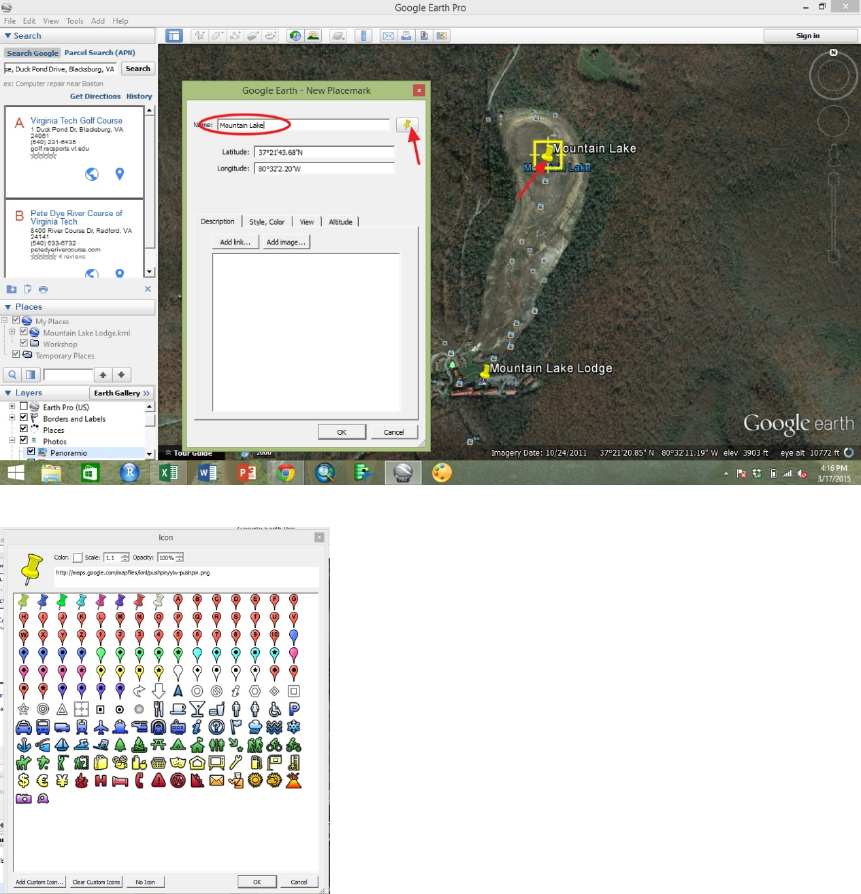The height and width of the screenshot is (894, 861).
Task: Click Add Custom Icon... in Icon dialog
Action: (39, 882)
